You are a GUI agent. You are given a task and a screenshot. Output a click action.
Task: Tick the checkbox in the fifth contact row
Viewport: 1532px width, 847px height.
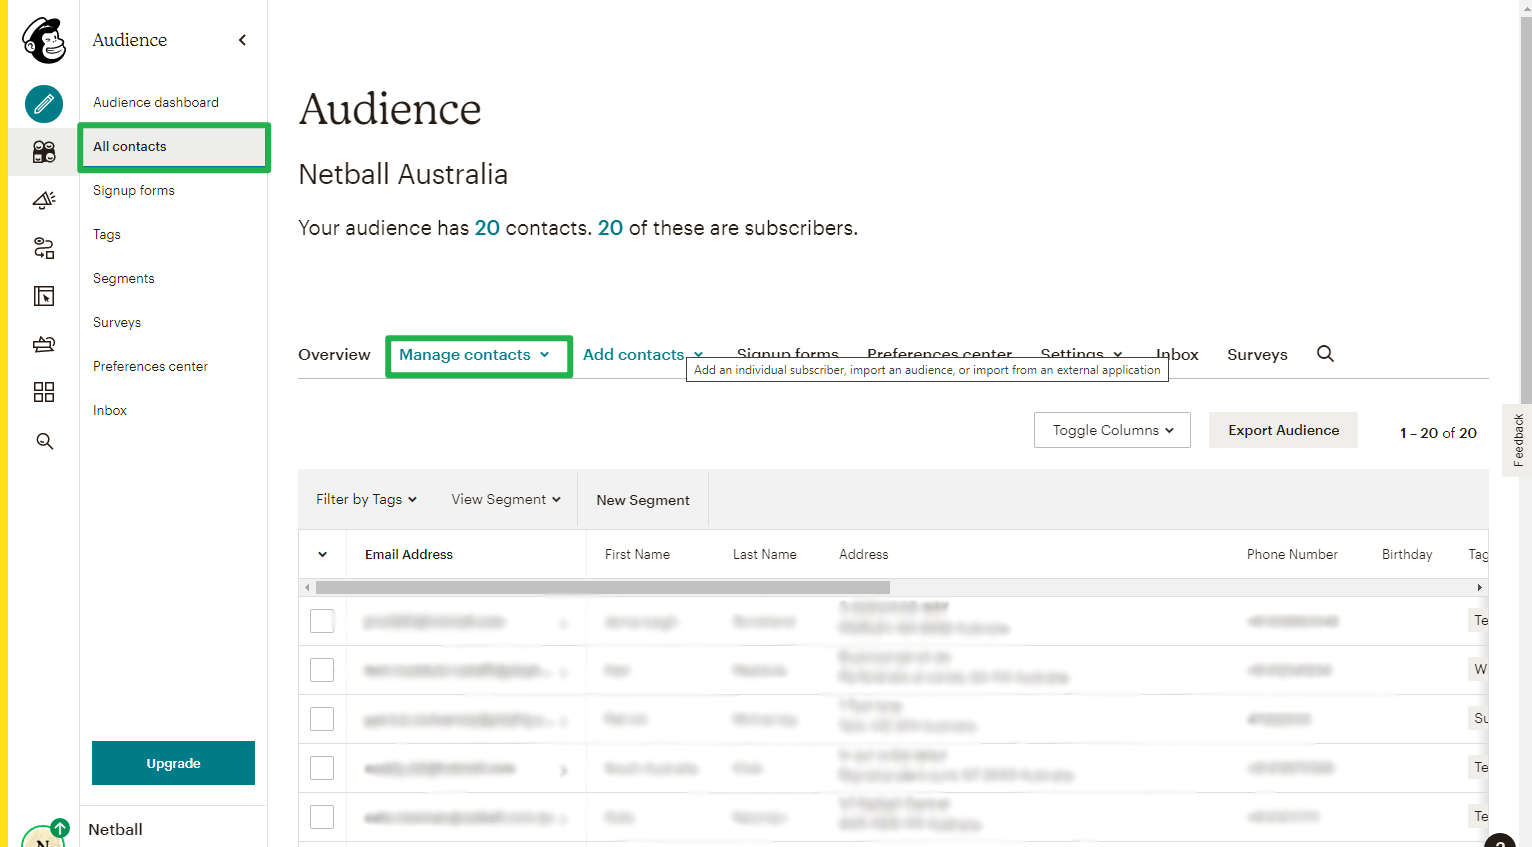pos(322,817)
